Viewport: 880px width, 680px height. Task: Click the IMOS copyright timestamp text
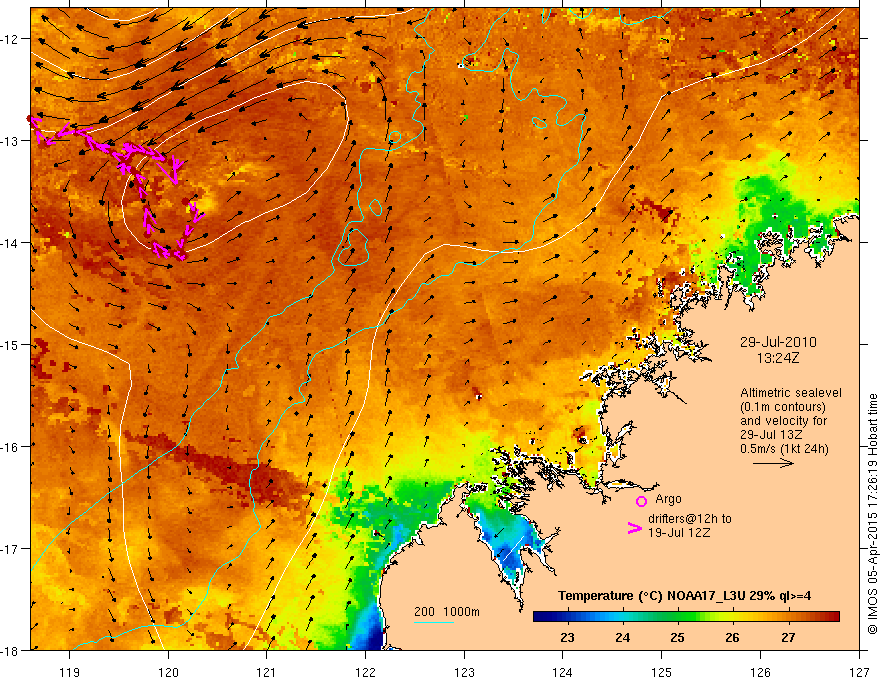[x=873, y=514]
